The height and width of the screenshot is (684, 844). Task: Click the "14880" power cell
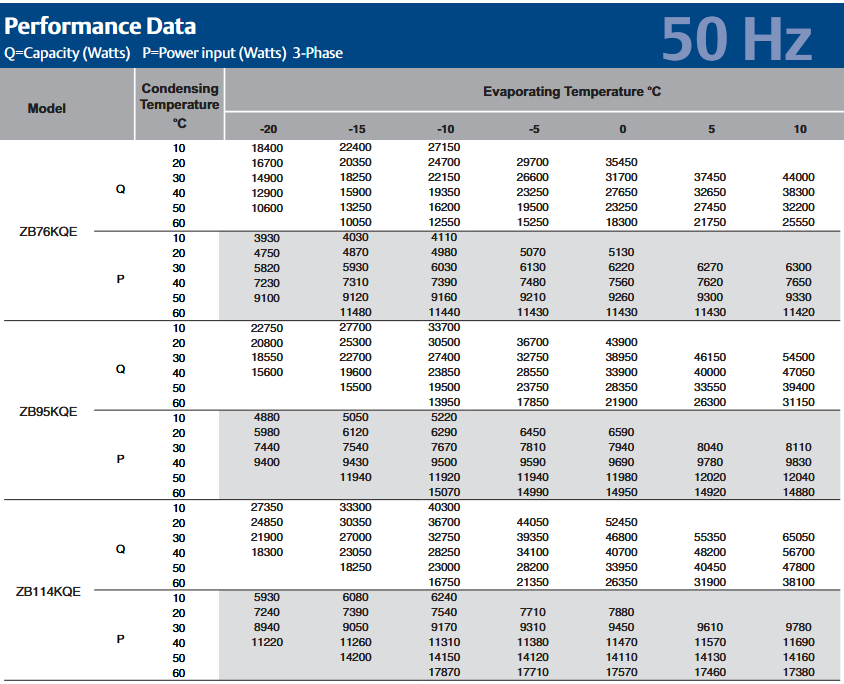tap(798, 492)
